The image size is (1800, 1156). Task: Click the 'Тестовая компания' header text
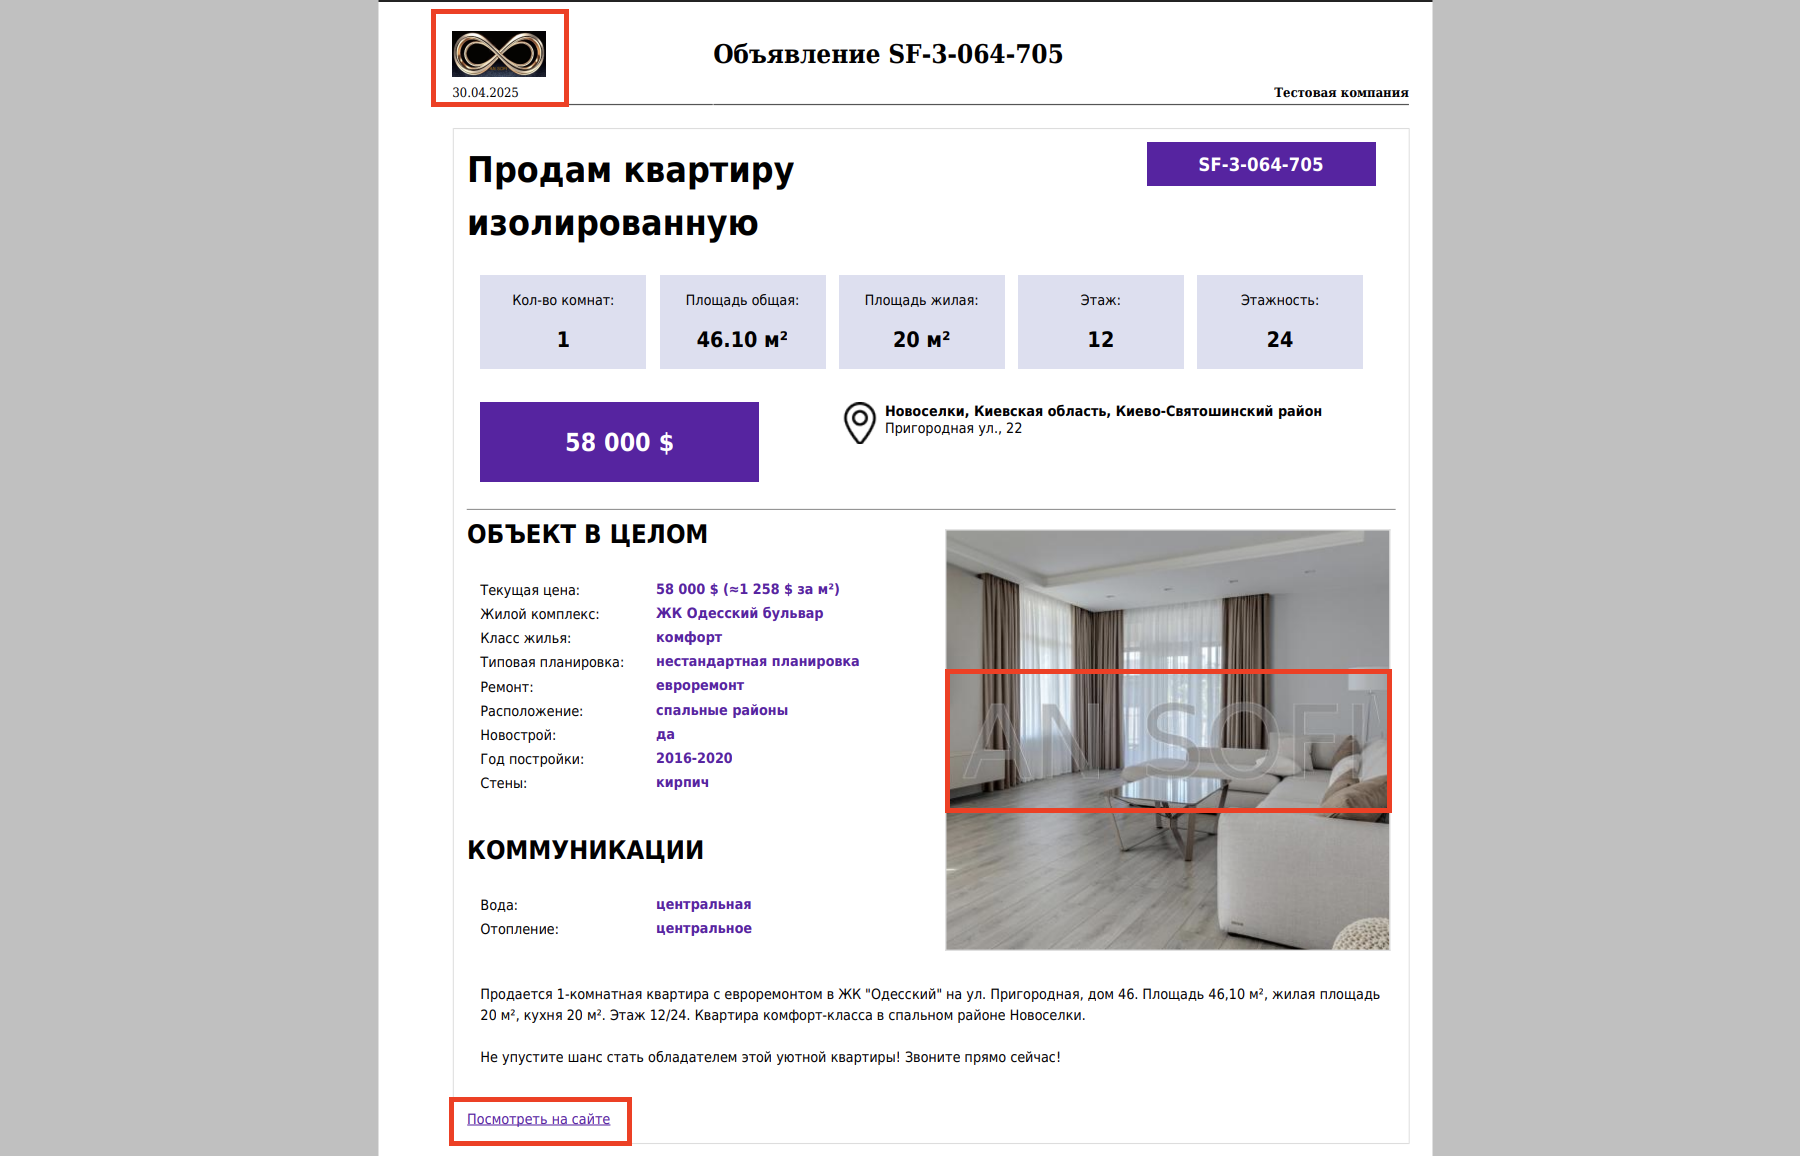coord(1341,92)
